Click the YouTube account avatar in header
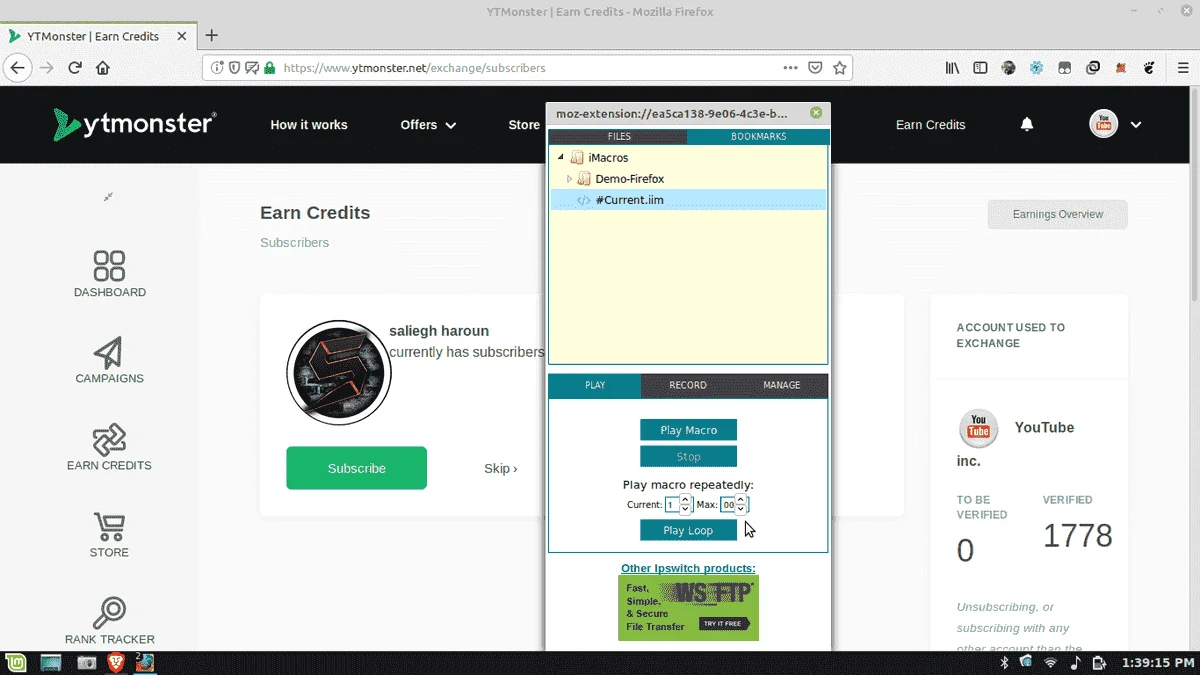The height and width of the screenshot is (675, 1200). 1103,124
